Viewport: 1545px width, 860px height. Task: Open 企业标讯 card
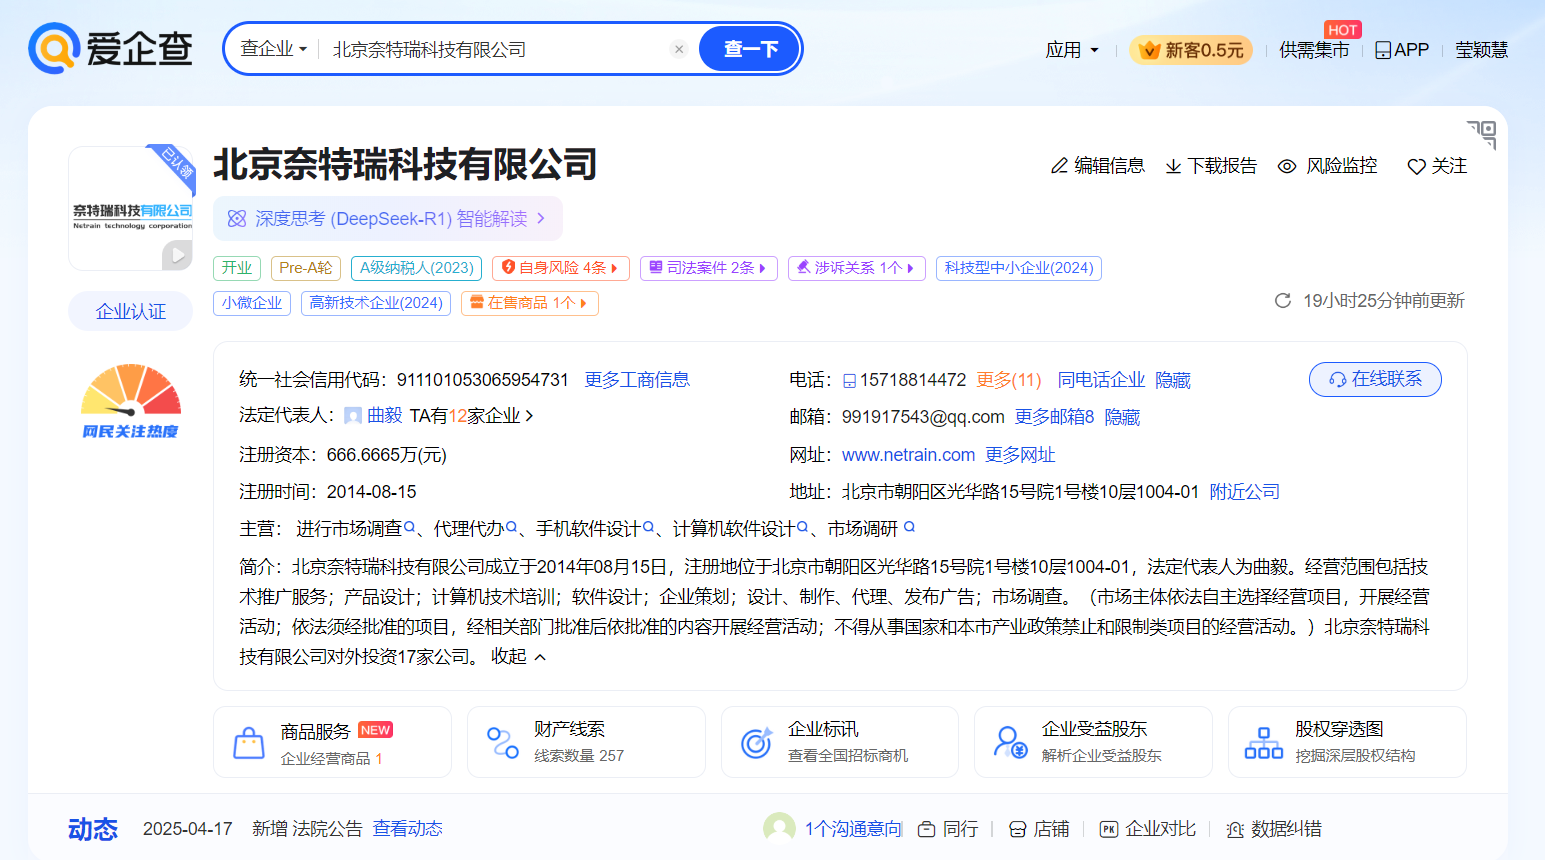coord(840,742)
